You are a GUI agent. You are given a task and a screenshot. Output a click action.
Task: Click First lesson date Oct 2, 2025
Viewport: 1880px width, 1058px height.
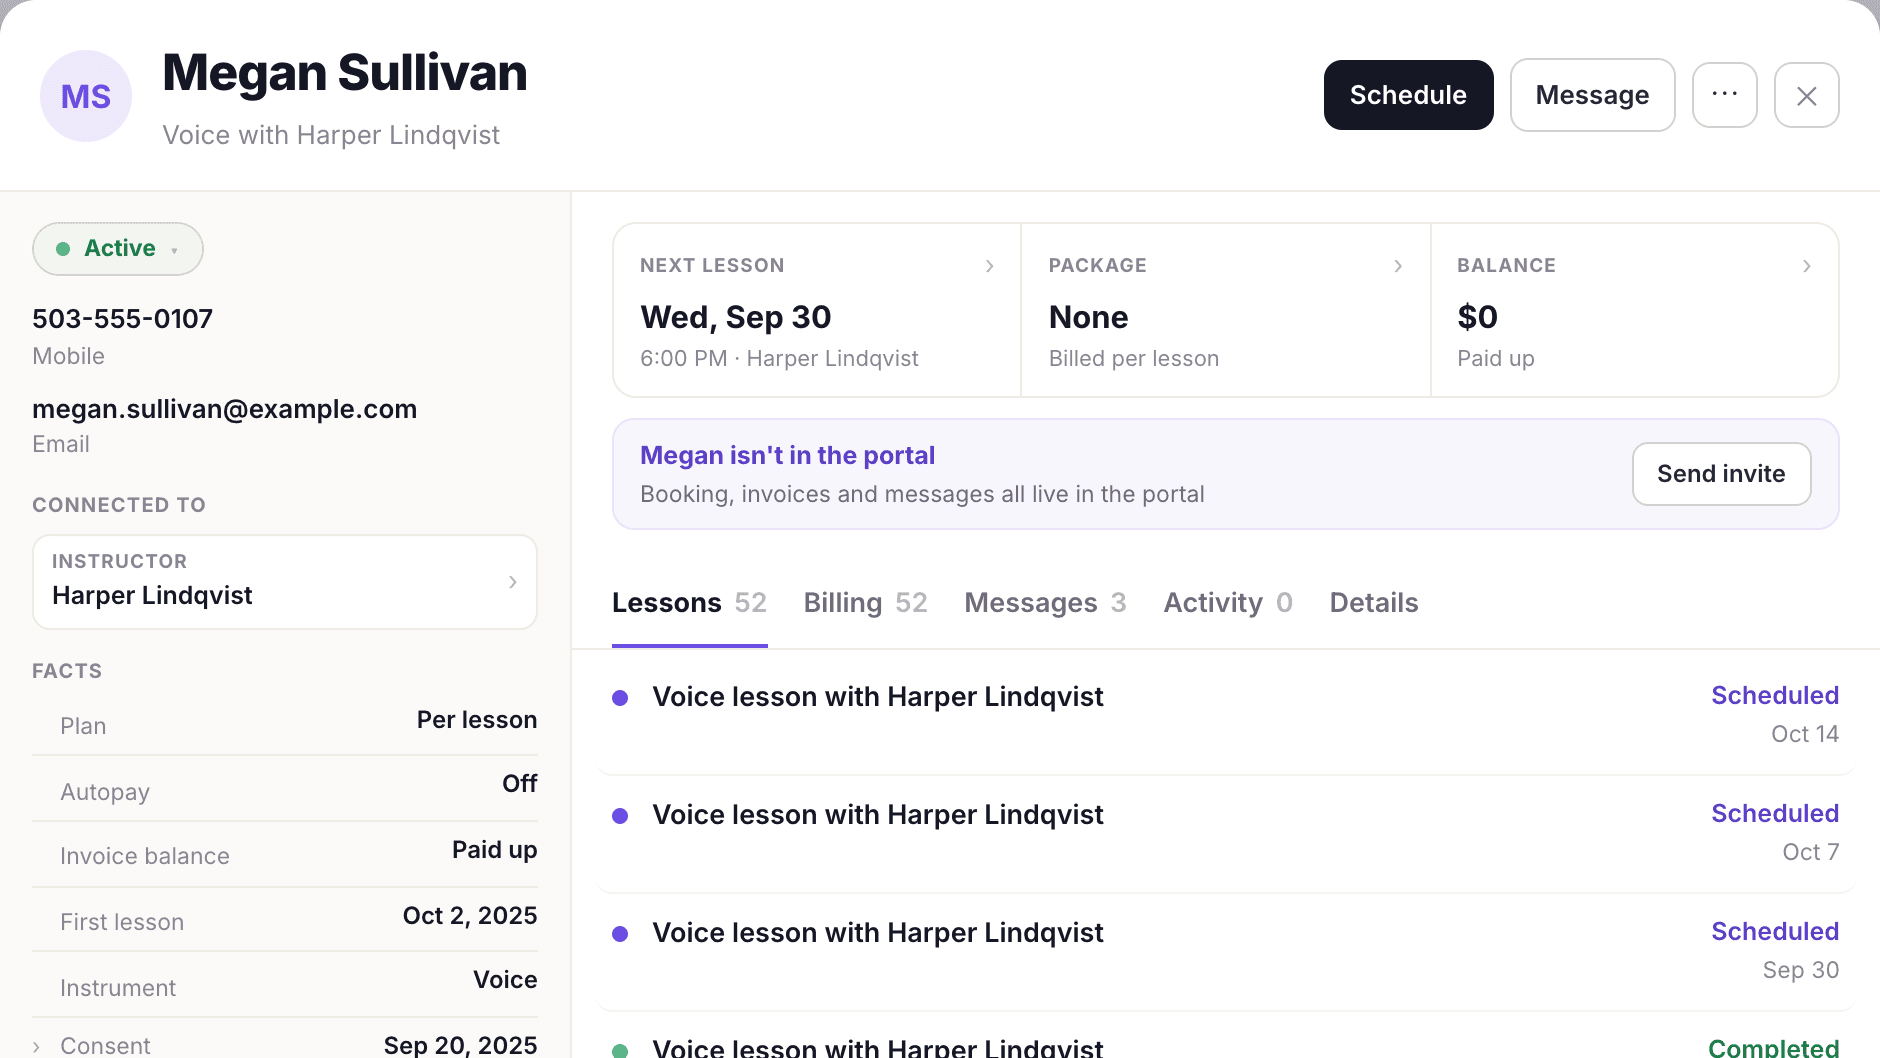coord(470,916)
